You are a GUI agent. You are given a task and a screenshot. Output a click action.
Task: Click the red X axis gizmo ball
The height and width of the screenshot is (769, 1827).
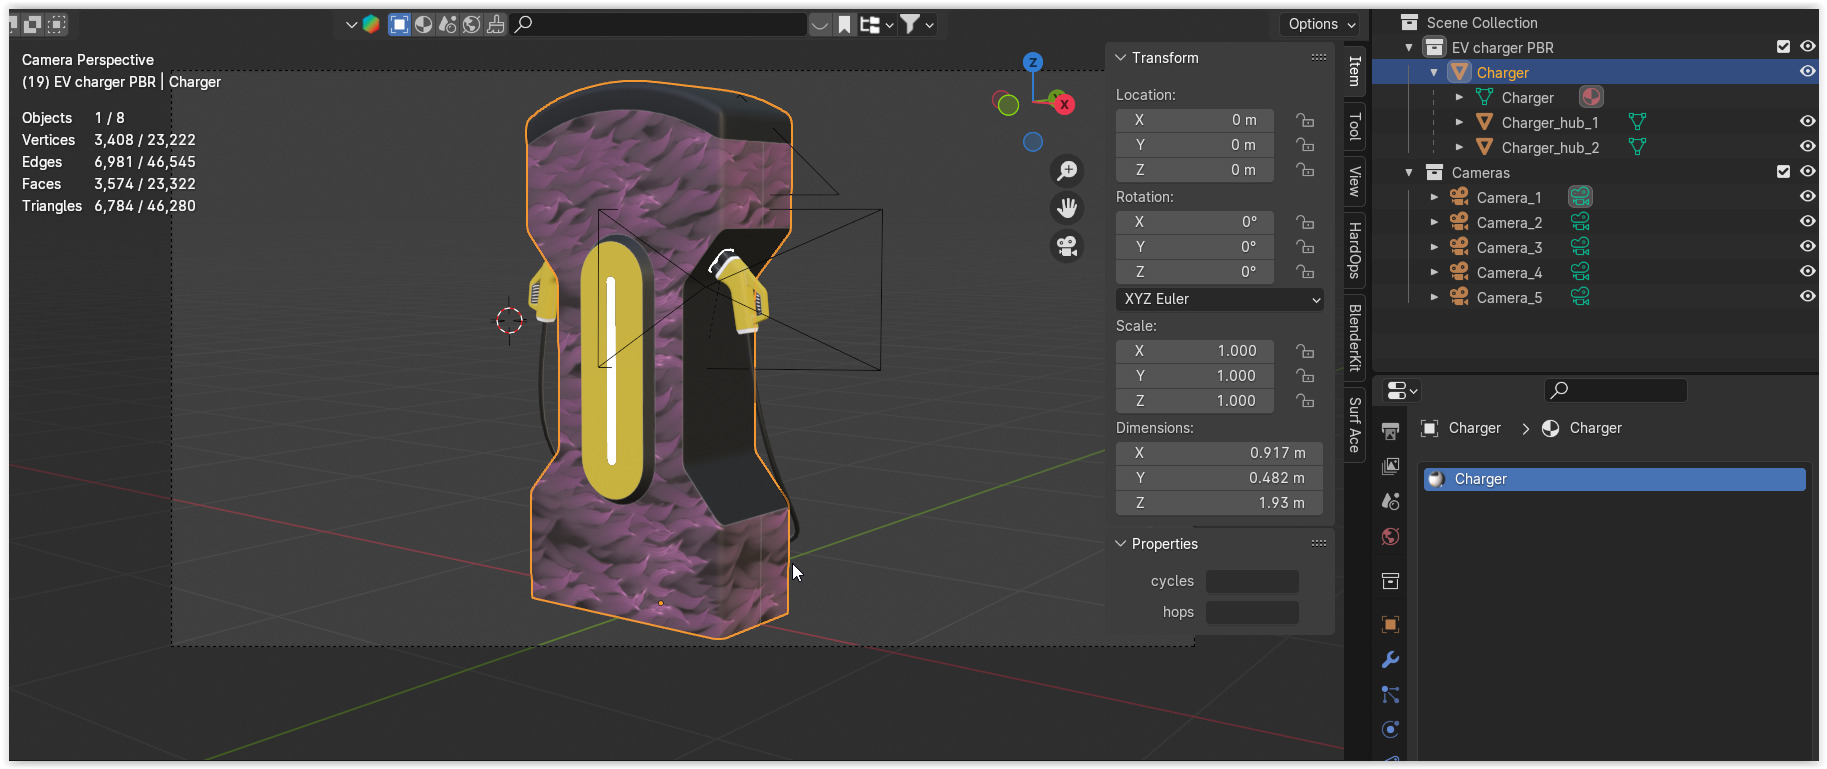click(1065, 104)
